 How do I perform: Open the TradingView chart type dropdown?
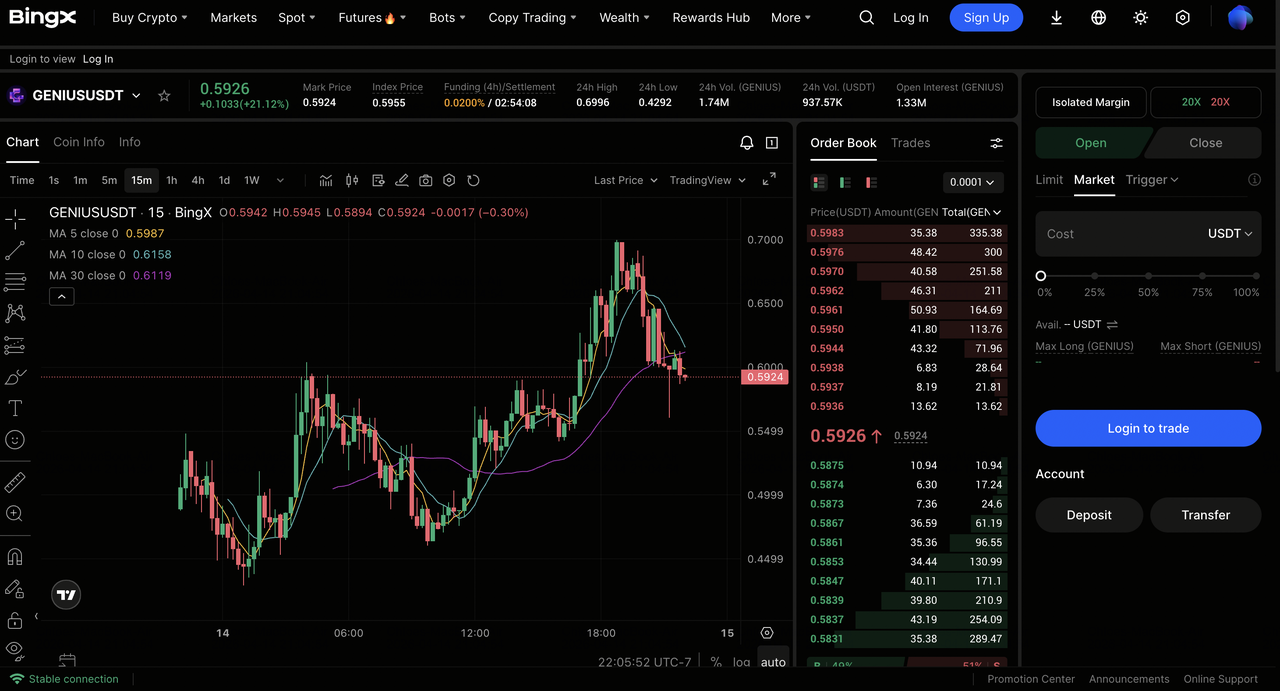(708, 180)
